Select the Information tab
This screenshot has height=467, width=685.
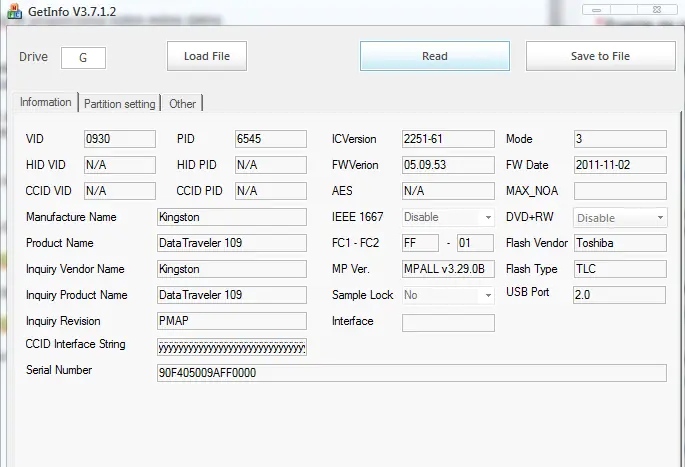coord(45,102)
